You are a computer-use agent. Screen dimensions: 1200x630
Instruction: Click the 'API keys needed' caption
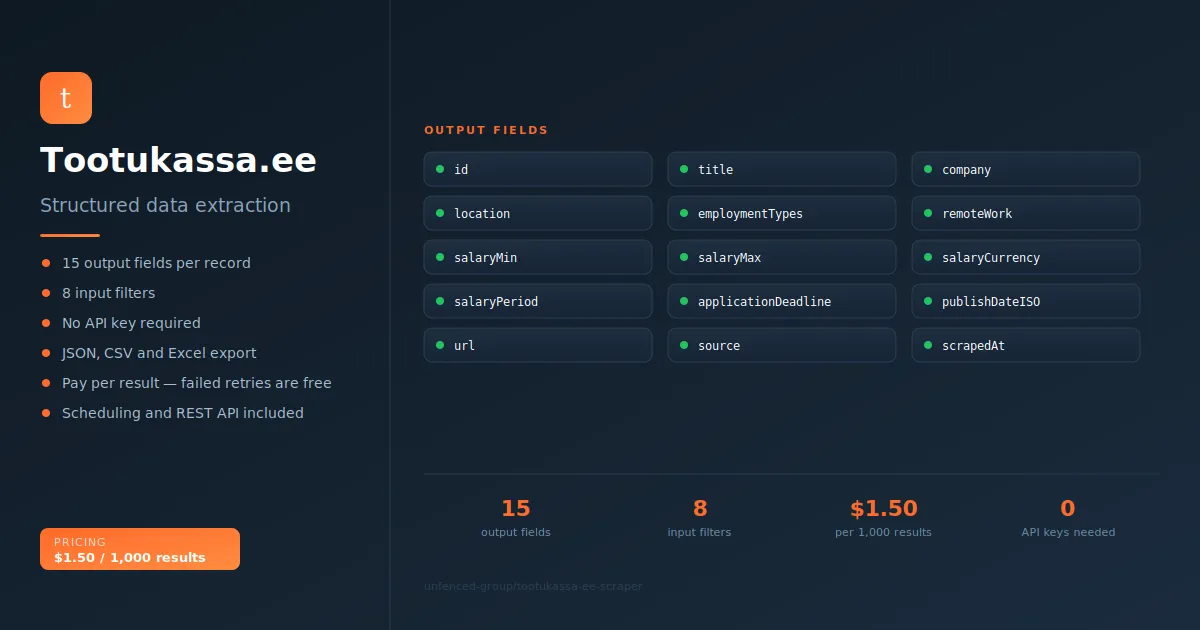1068,532
